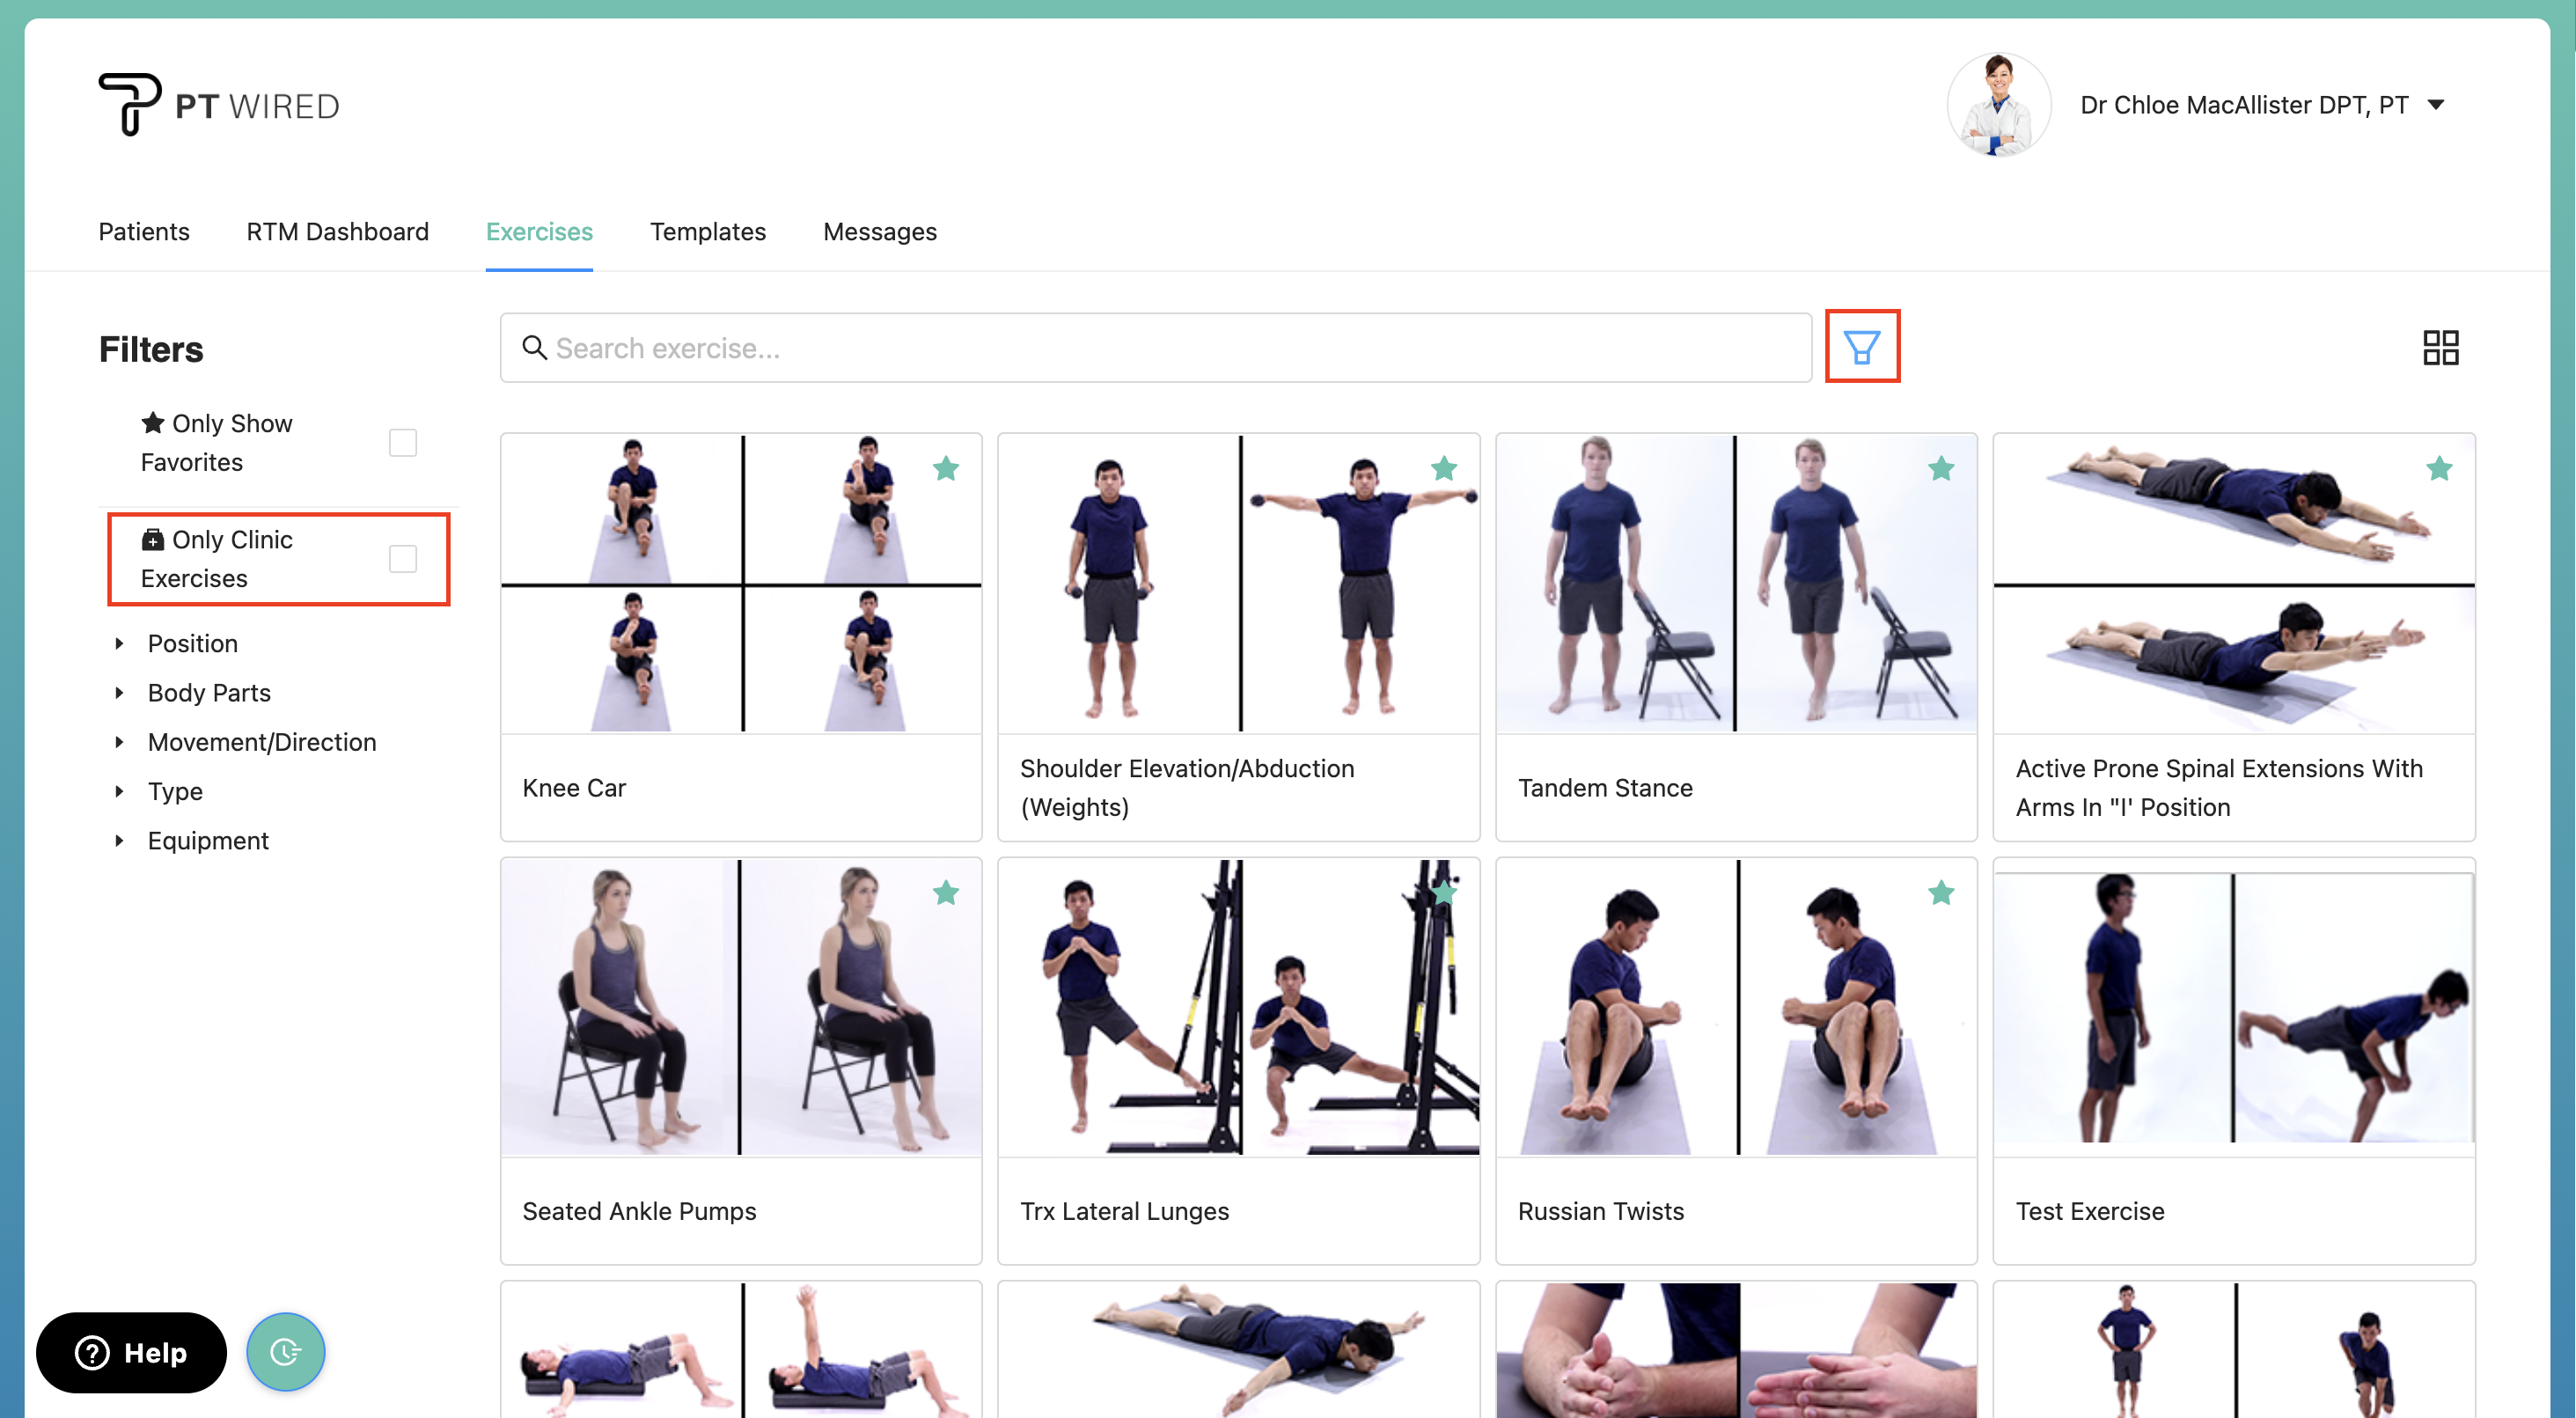This screenshot has height=1418, width=2576.
Task: Check the Only Clinic Exercises box
Action: click(x=402, y=558)
